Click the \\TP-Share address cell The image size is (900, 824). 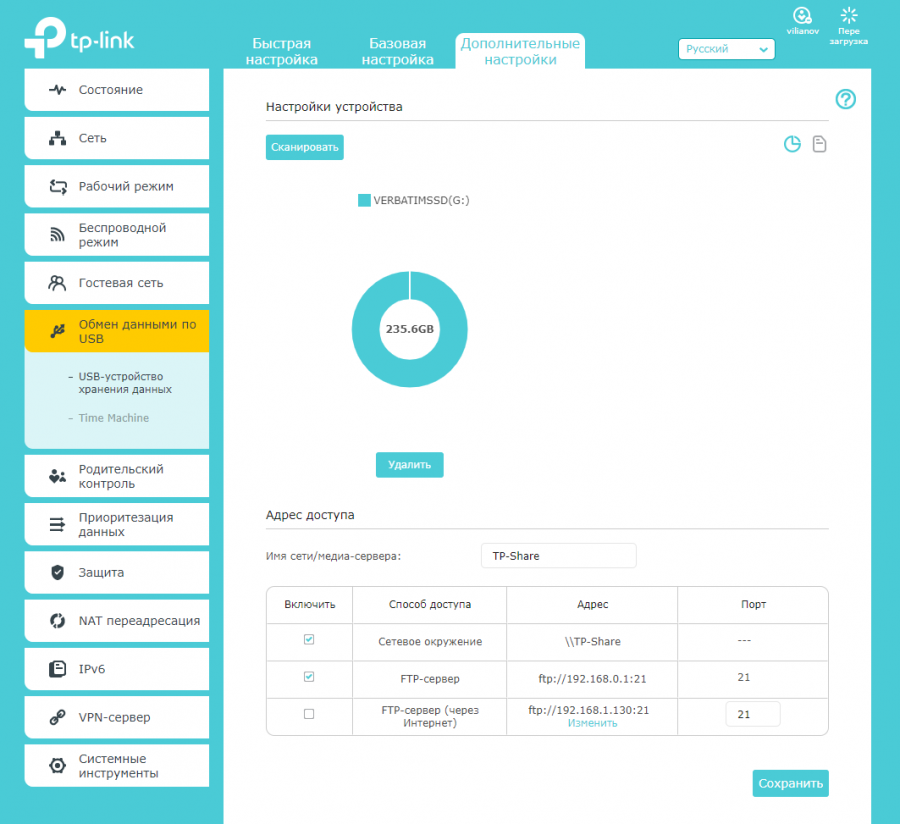[x=592, y=642]
